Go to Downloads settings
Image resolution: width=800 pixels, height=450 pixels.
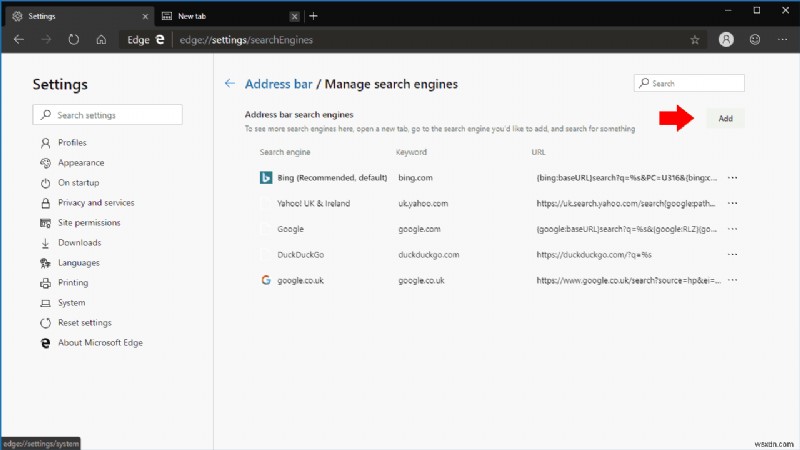click(80, 242)
